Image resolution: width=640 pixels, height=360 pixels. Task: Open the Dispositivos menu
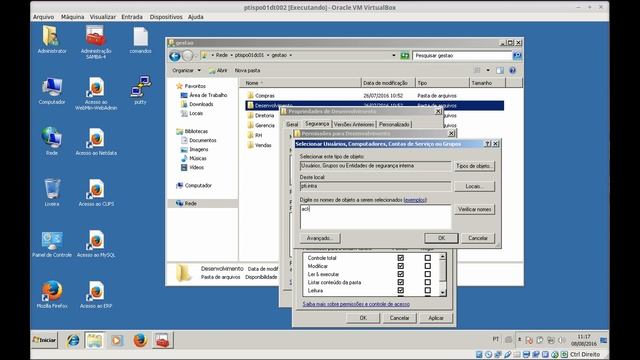(166, 17)
